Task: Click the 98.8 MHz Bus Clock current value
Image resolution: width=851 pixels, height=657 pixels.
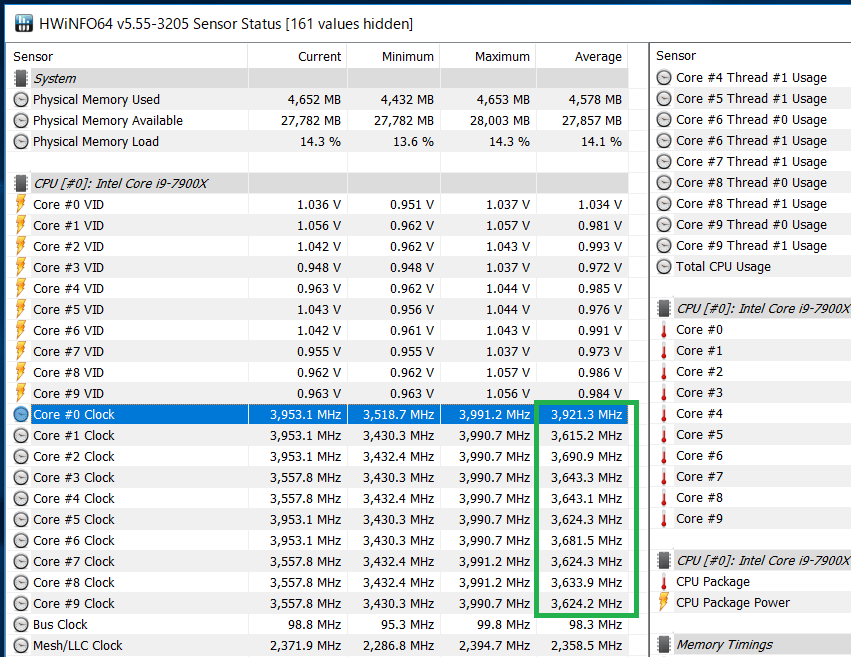Action: (x=314, y=625)
